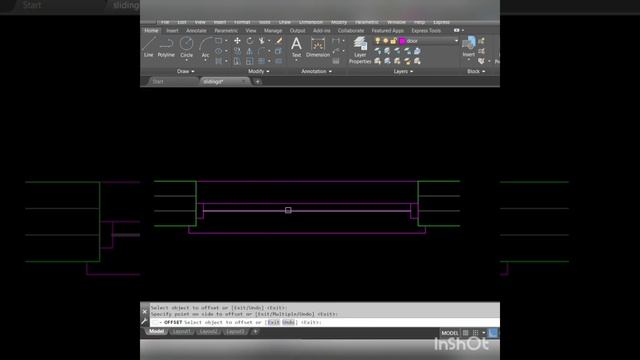Select the Line tool
This screenshot has height=360, width=640.
(x=149, y=47)
